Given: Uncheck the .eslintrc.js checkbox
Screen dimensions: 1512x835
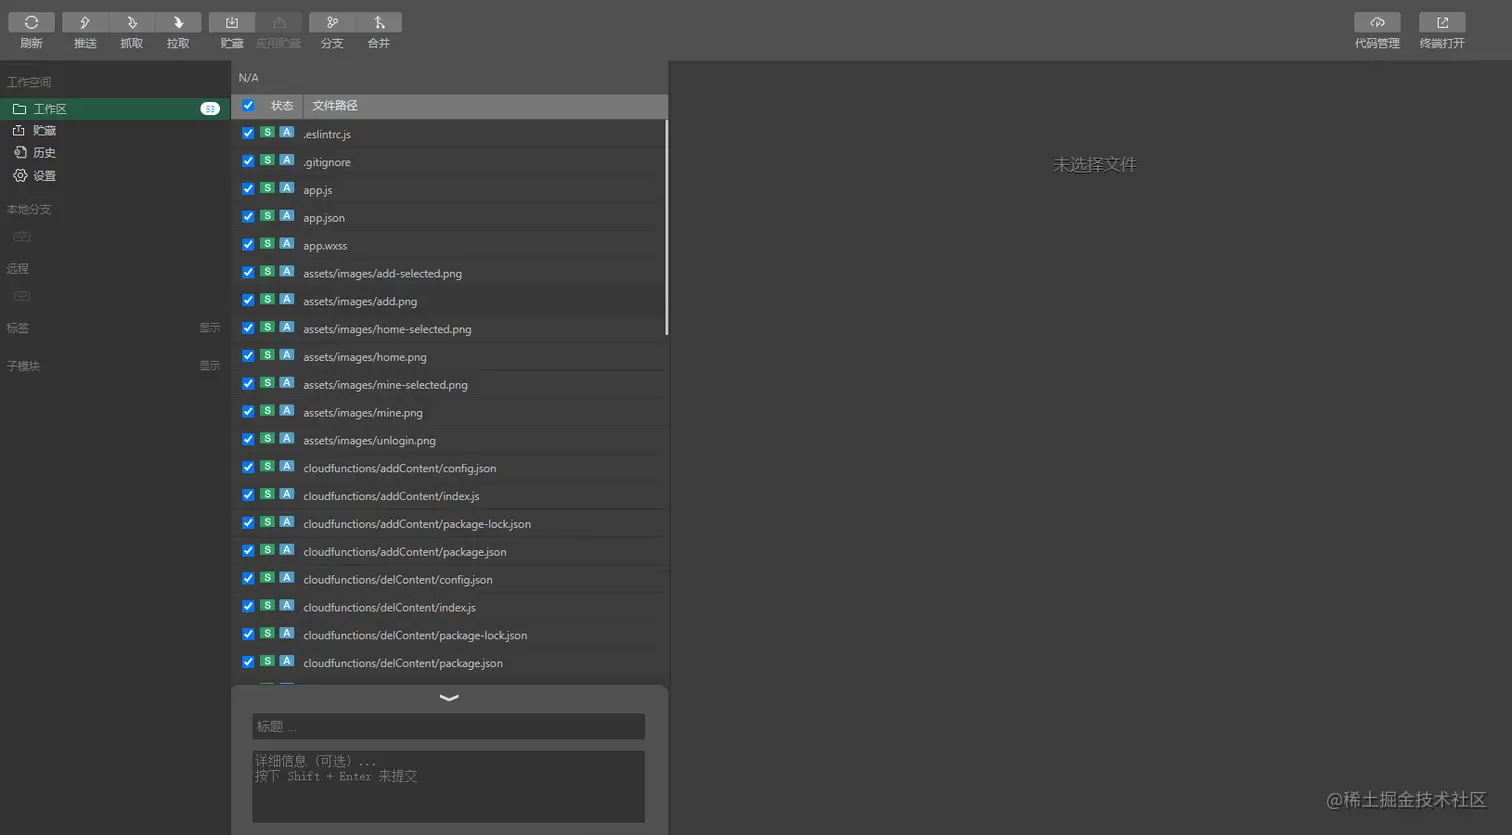Looking at the screenshot, I should coord(248,133).
